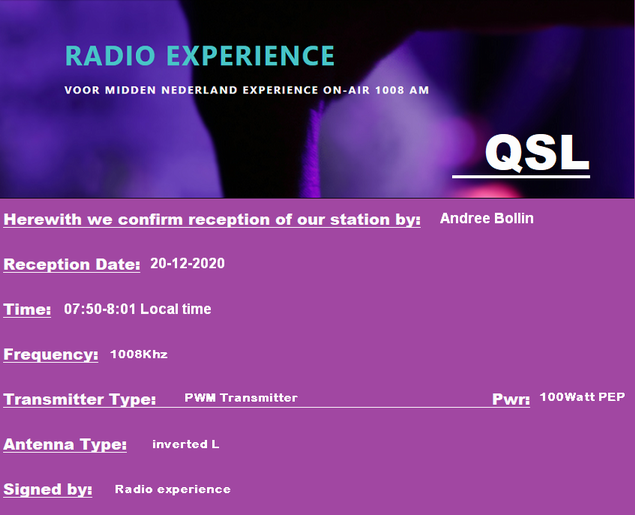
Task: Select the PWM Transmitter value
Action: click(241, 398)
